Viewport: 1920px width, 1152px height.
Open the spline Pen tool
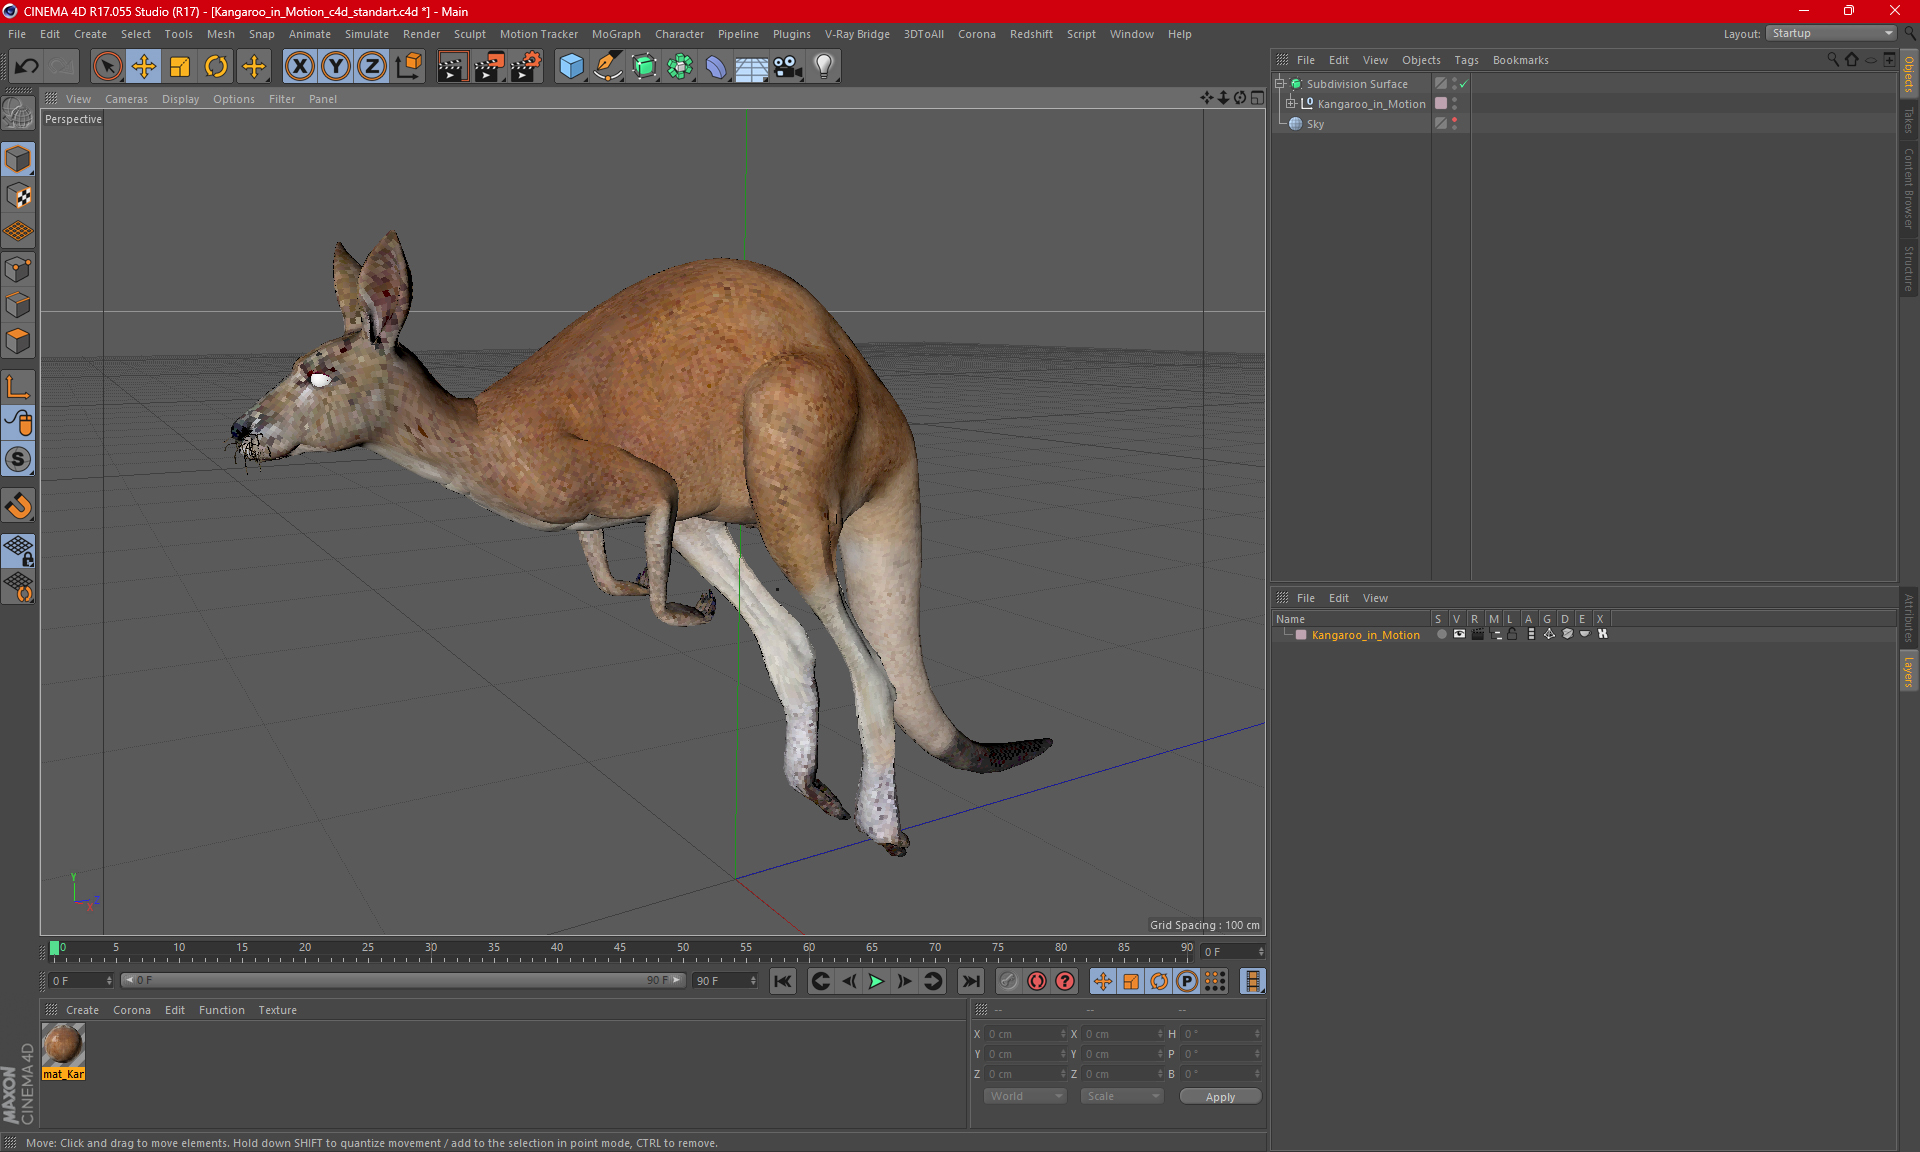[x=608, y=67]
